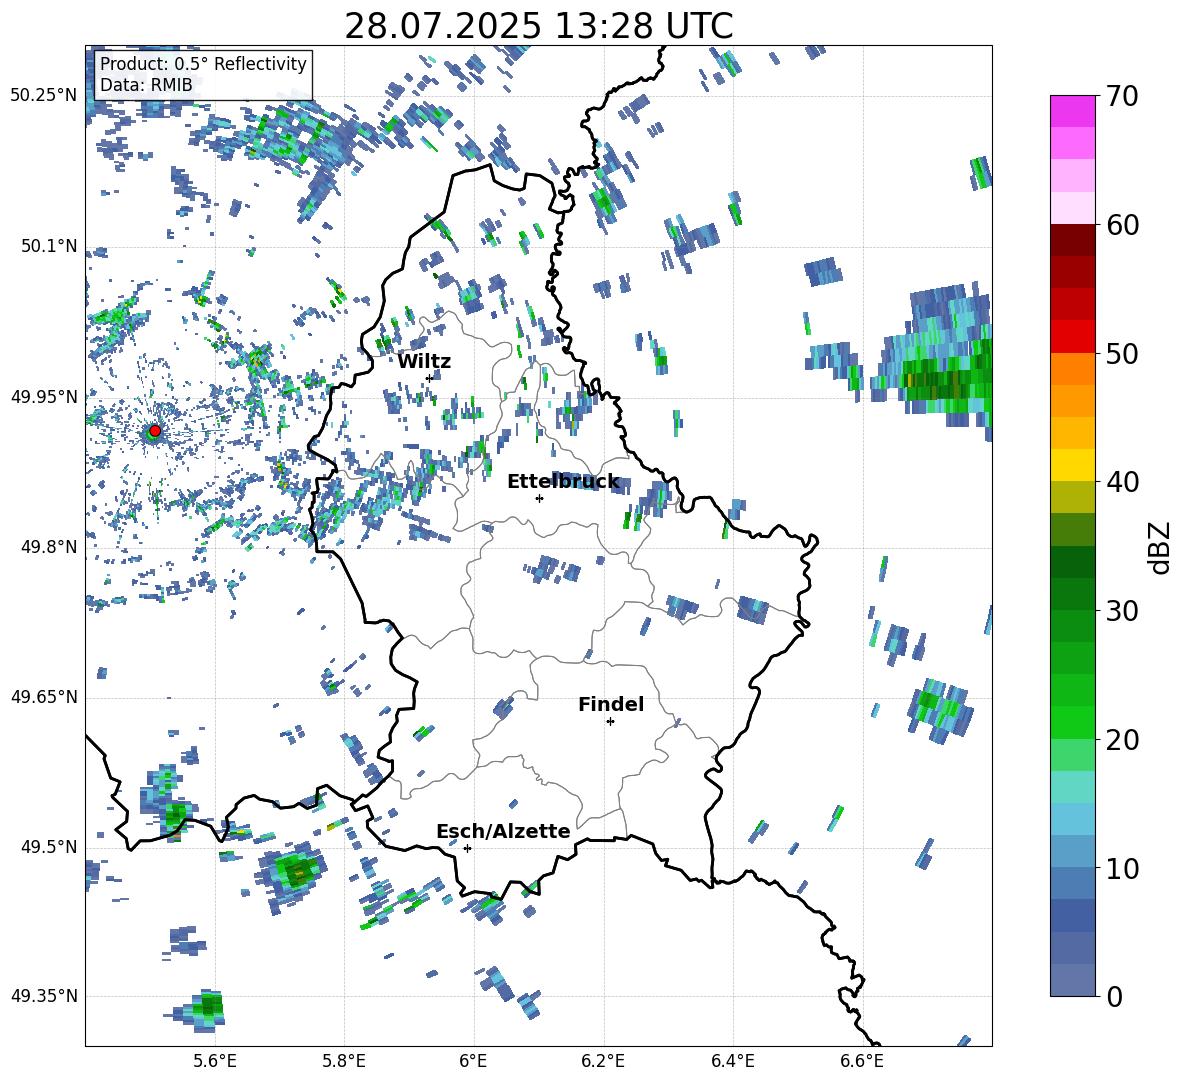Viewport: 1184px width, 1081px height.
Task: Click the Product: 0.5° Reflectivity text
Action: coord(203,63)
